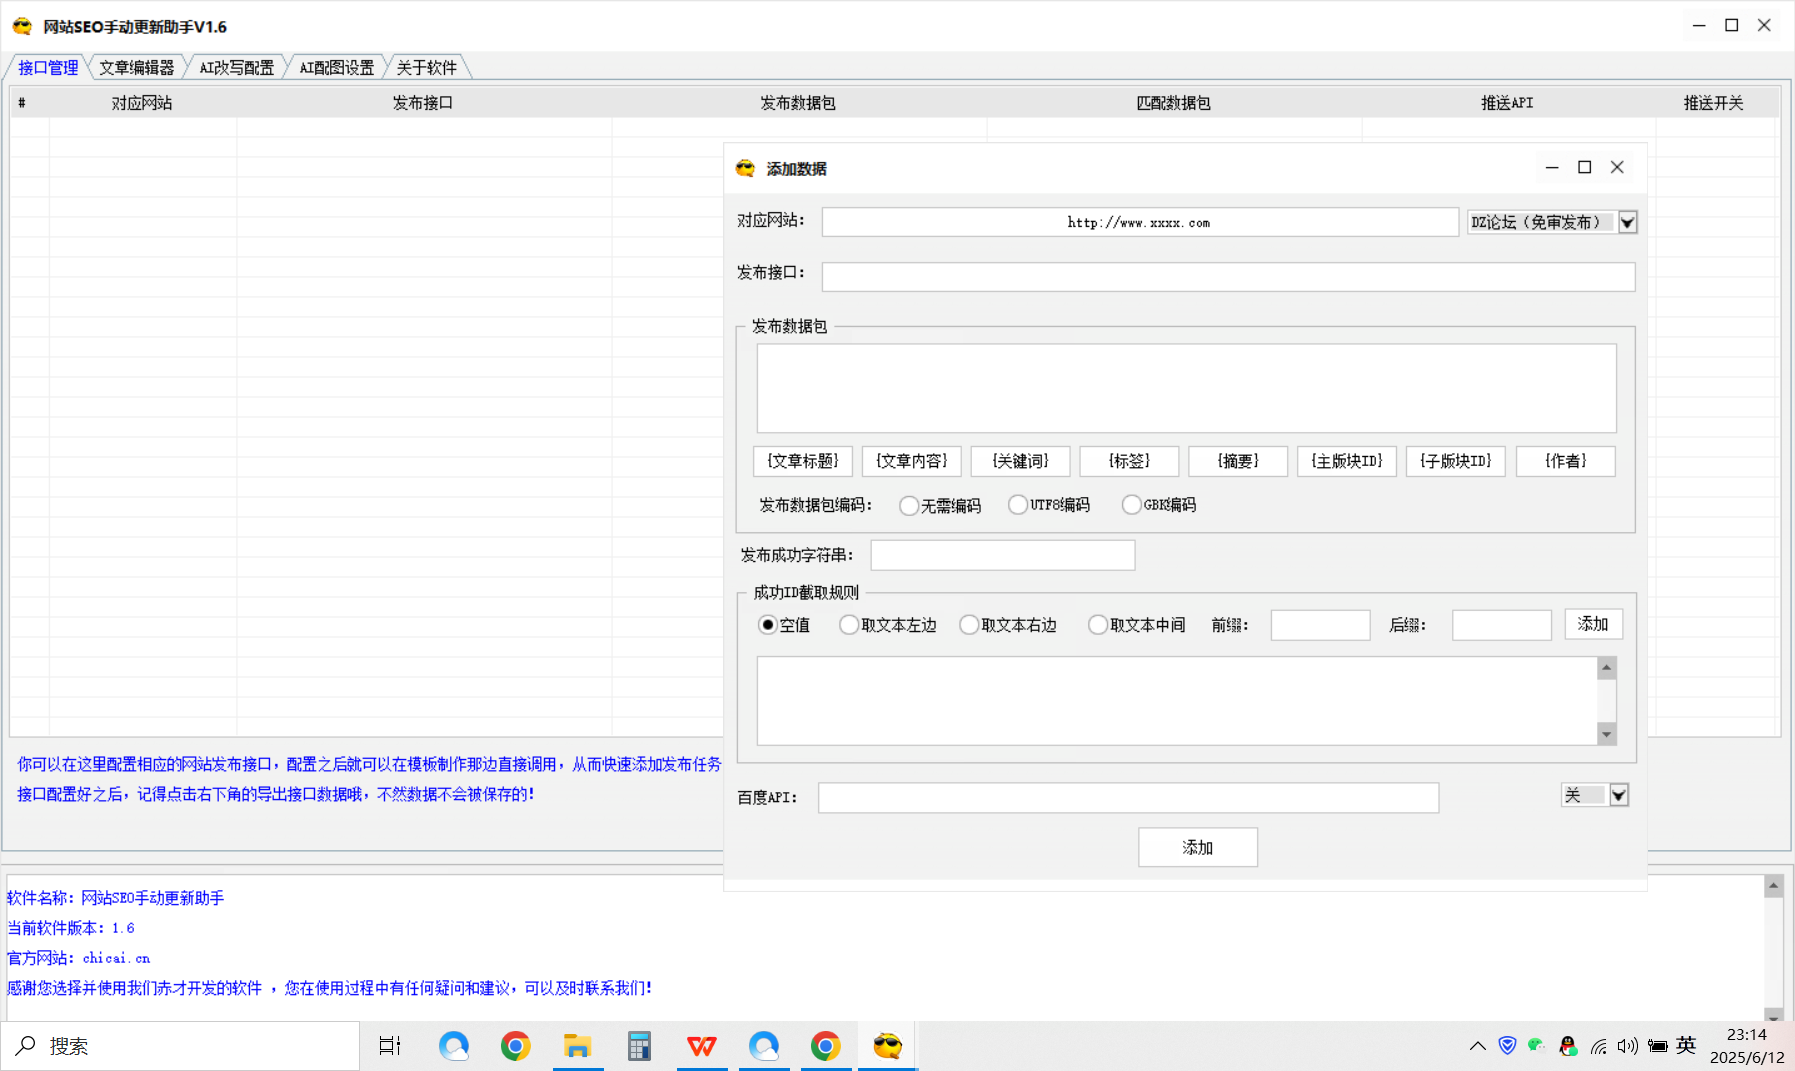Show hidden system tray icons
The height and width of the screenshot is (1071, 1795).
click(1478, 1046)
